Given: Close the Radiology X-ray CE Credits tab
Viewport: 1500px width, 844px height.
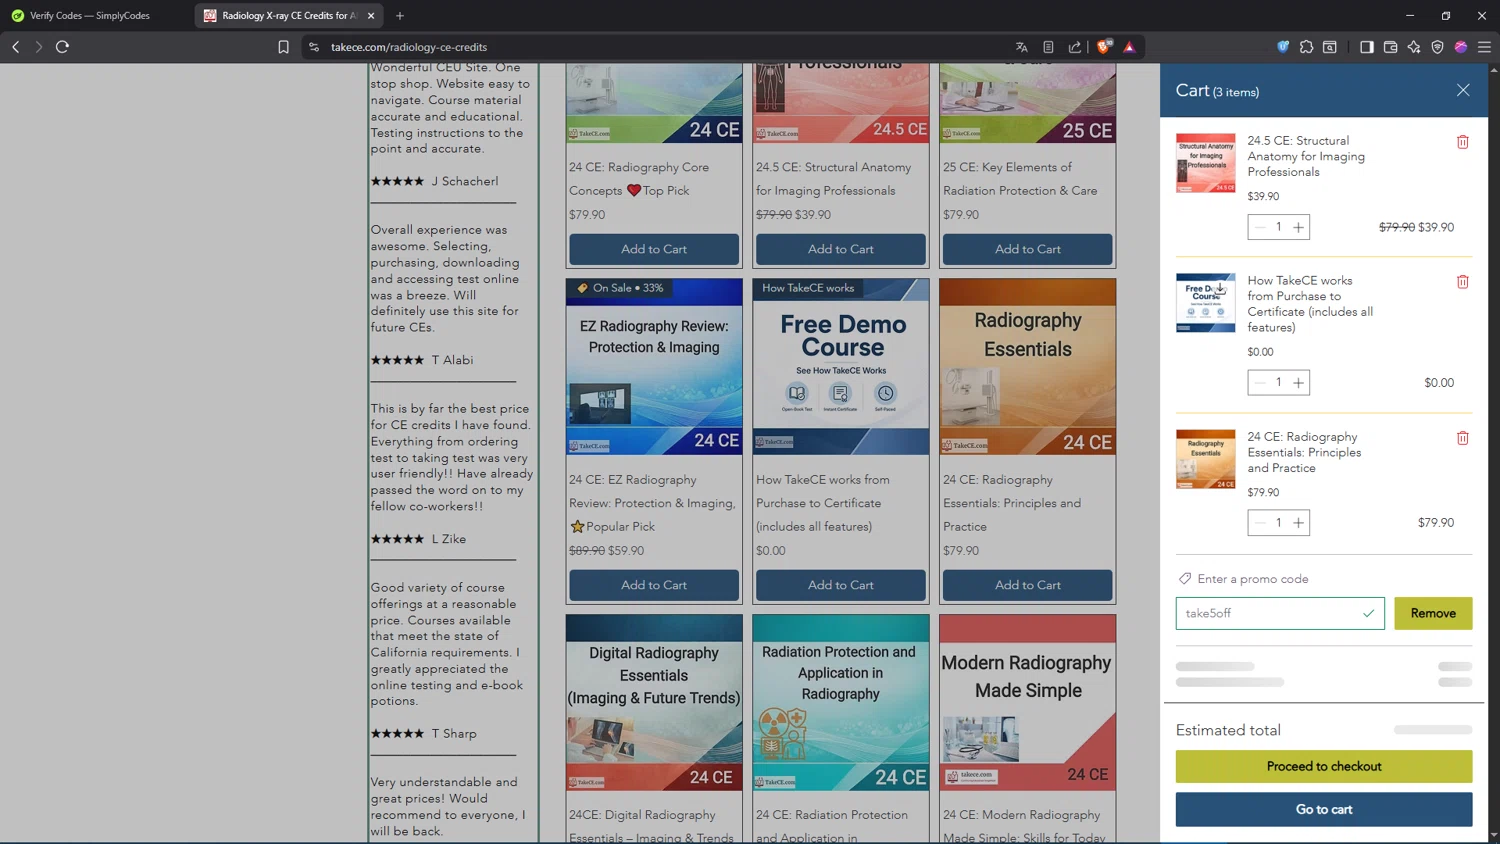Looking at the screenshot, I should 371,16.
